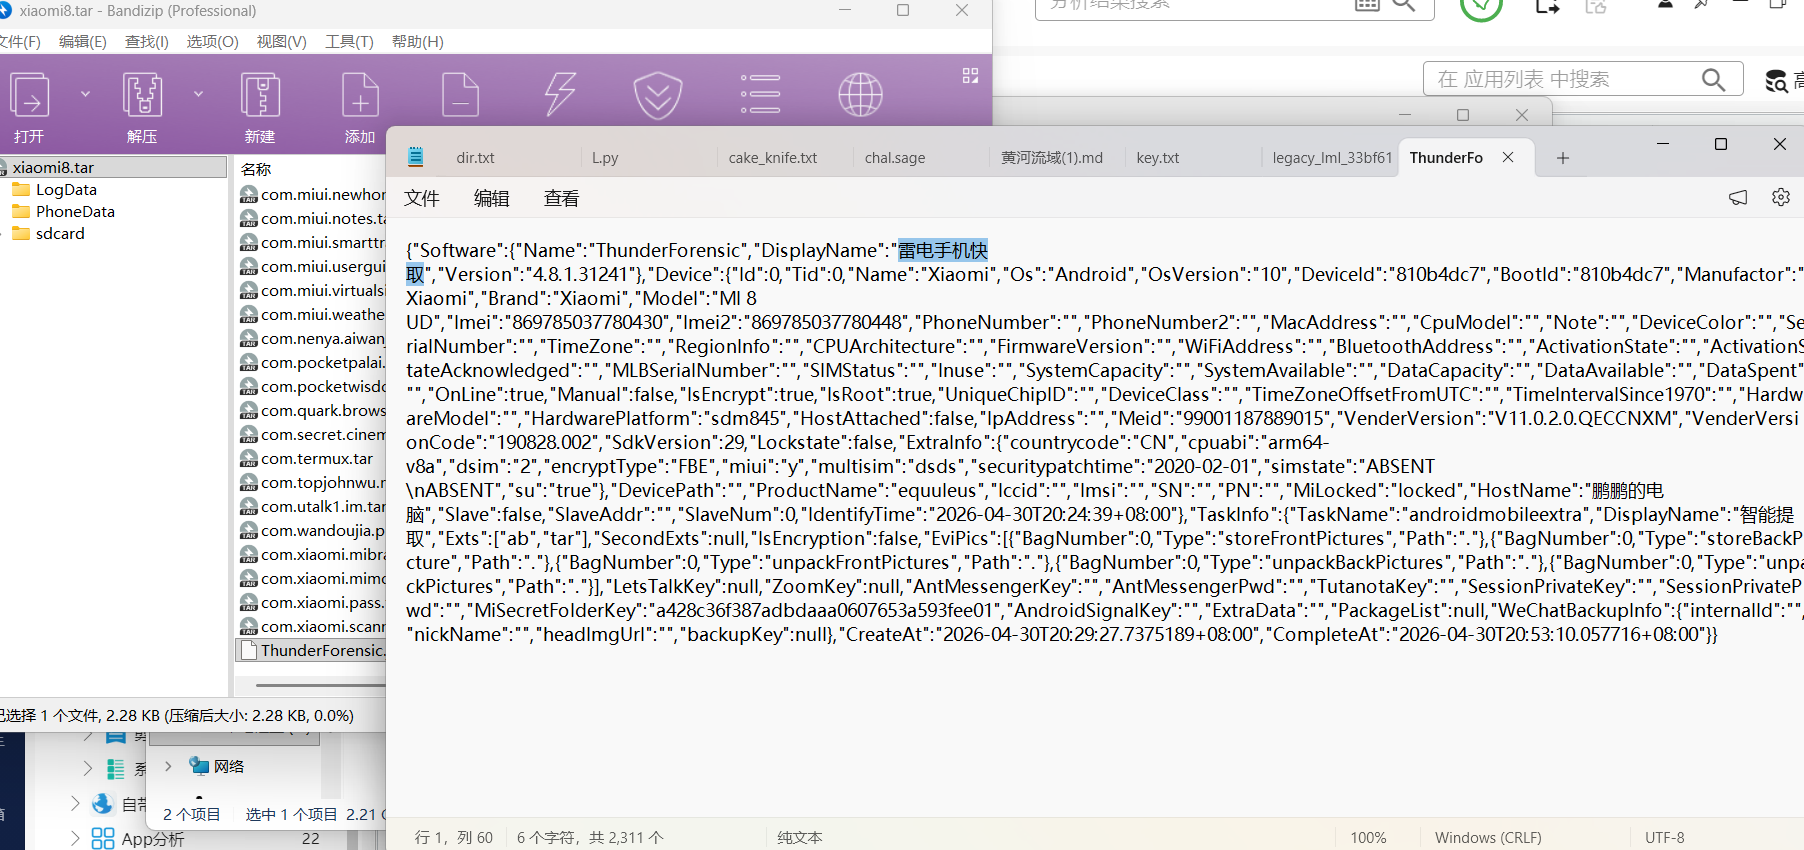The height and width of the screenshot is (850, 1804).
Task: Click the Open archive icon in Bandizip
Action: click(29, 96)
